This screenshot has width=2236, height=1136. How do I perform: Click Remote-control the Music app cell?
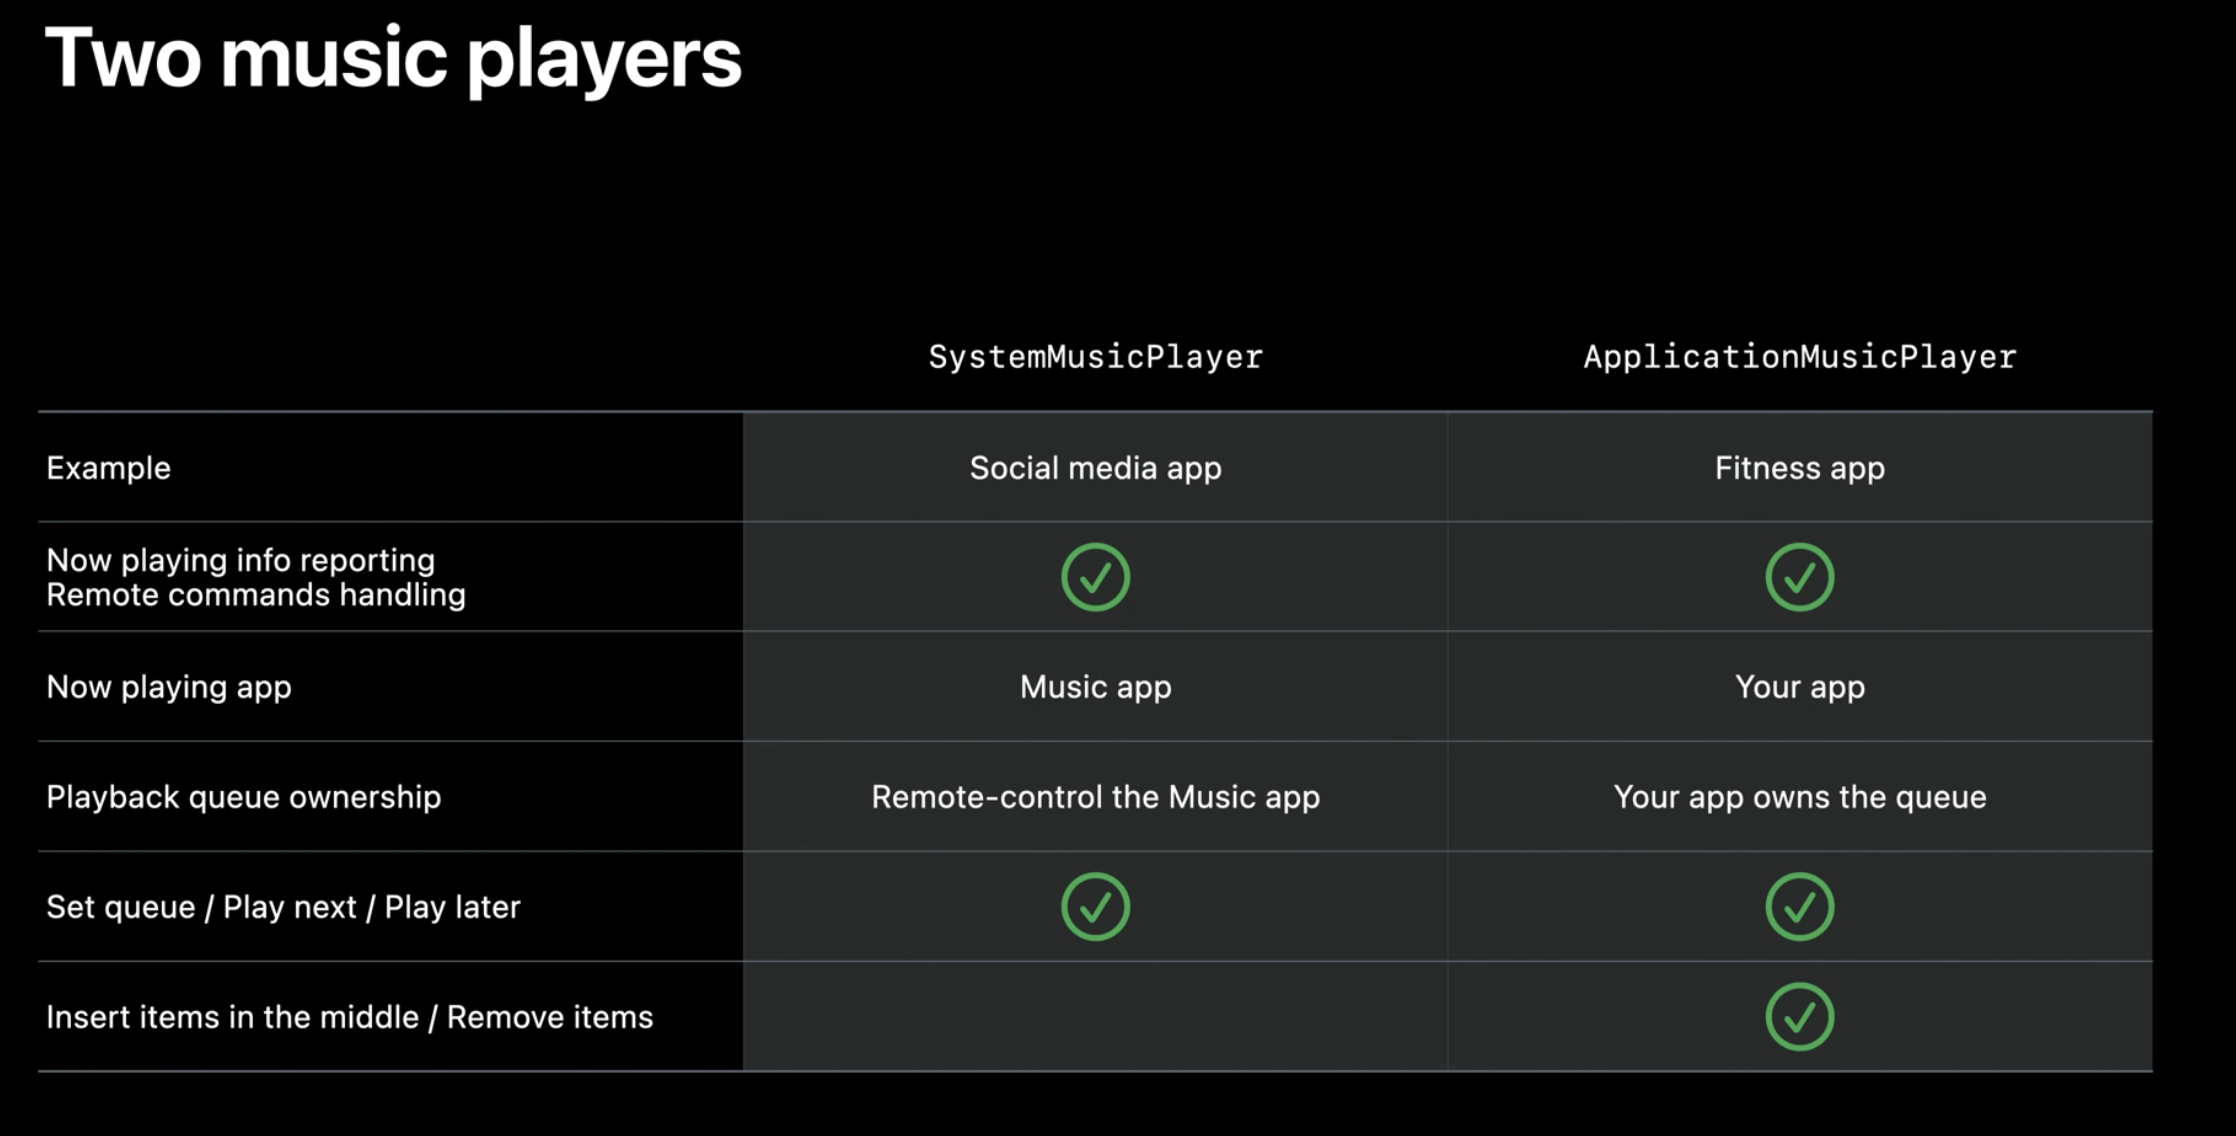click(x=1095, y=797)
